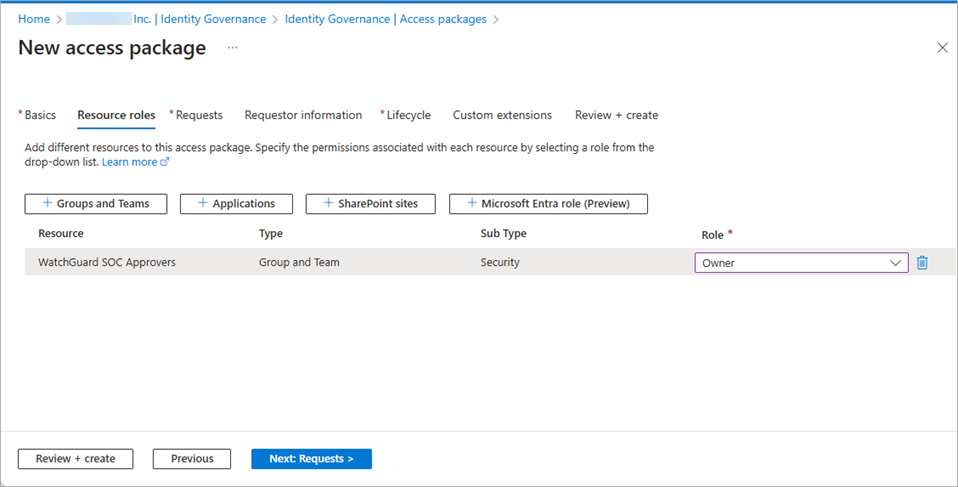The height and width of the screenshot is (487, 958).
Task: Click the bottom Review + create button
Action: coord(75,459)
